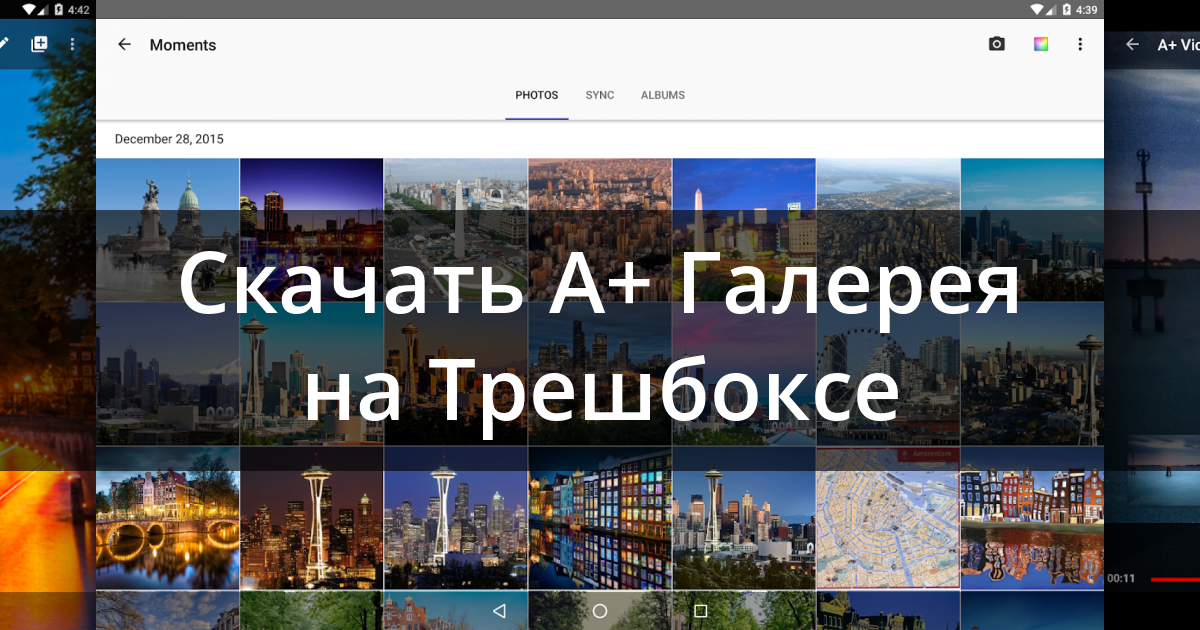This screenshot has width=1200, height=630.
Task: Open overflow menu in the left window
Action: pos(72,44)
